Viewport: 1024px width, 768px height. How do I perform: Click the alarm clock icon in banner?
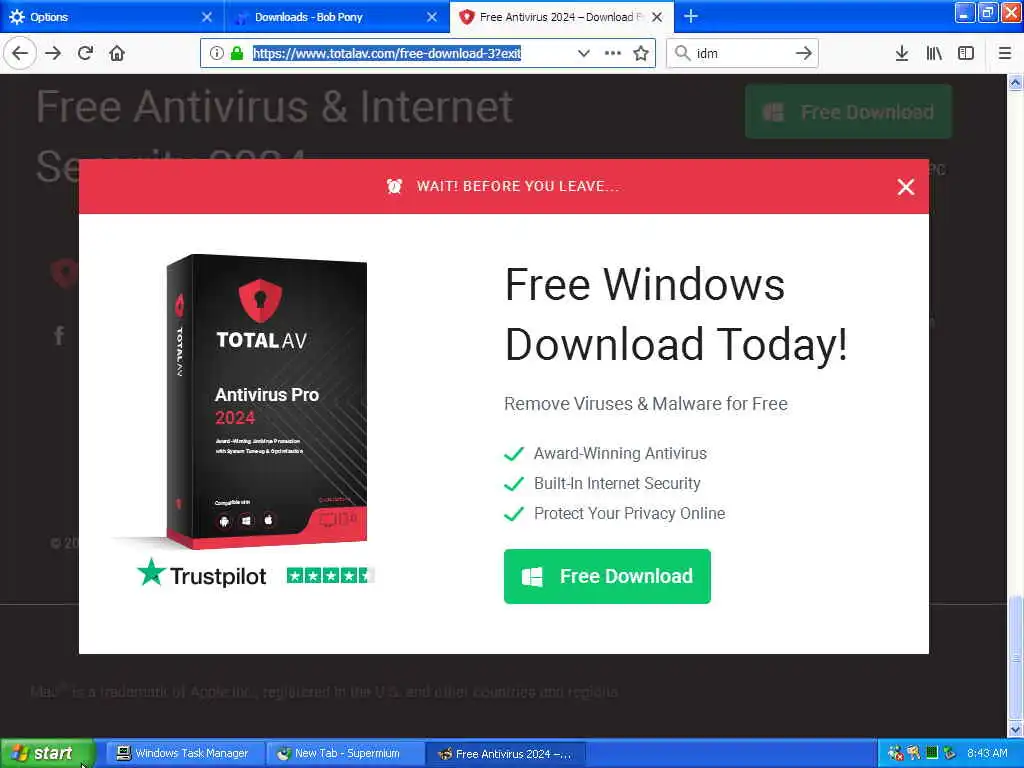pos(394,186)
